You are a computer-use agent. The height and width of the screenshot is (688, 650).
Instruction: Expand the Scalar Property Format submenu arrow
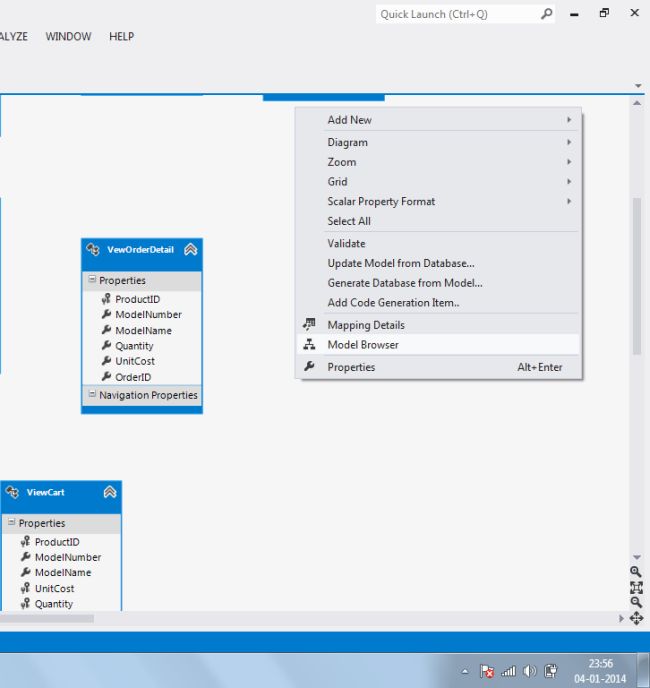coord(569,201)
